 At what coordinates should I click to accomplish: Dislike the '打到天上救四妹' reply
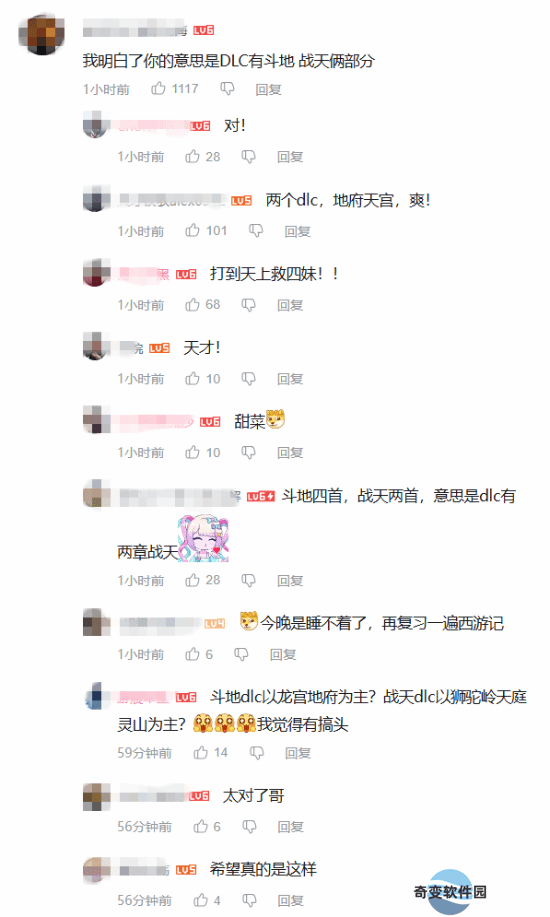tap(249, 305)
